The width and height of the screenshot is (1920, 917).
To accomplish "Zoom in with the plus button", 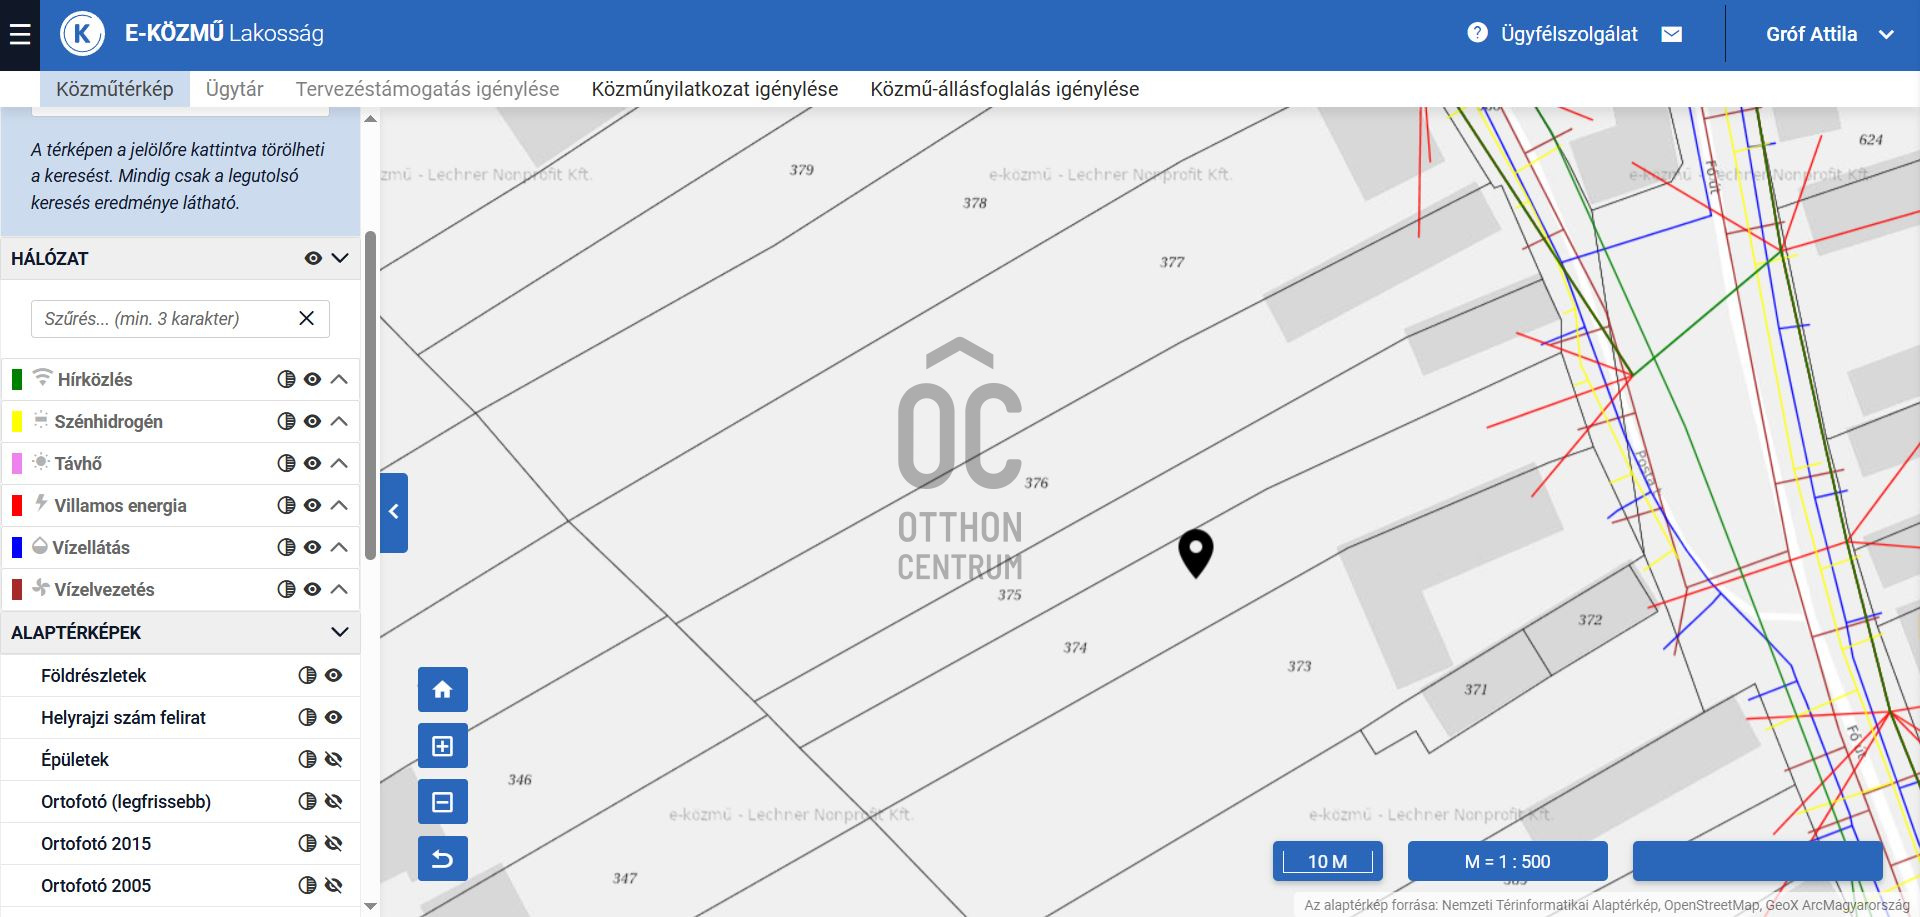I will (442, 746).
